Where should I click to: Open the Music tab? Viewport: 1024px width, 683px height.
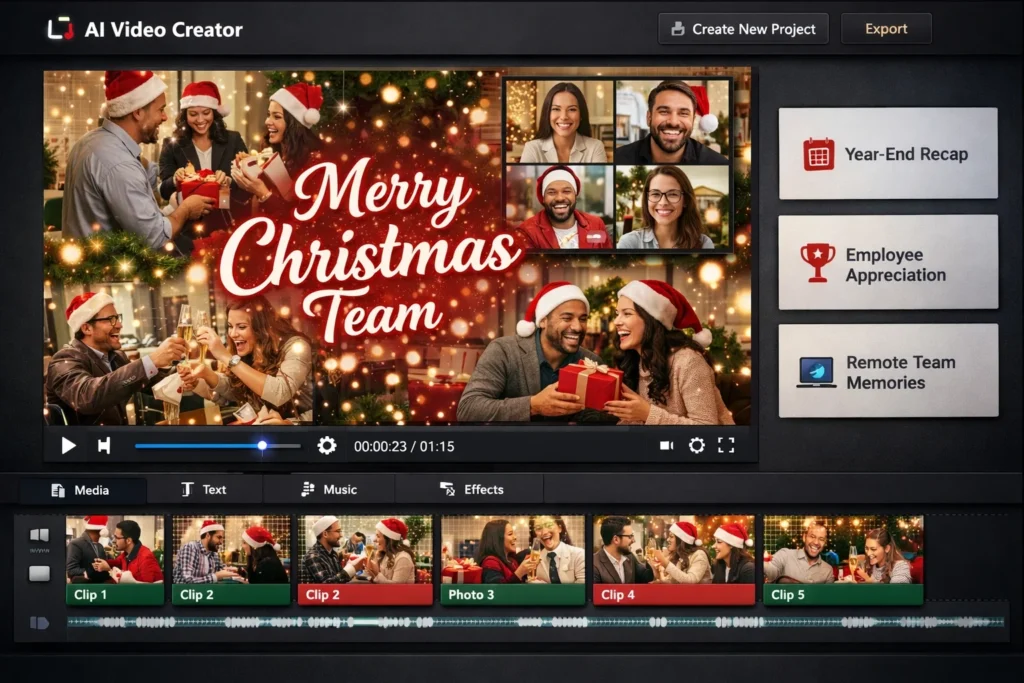click(331, 489)
